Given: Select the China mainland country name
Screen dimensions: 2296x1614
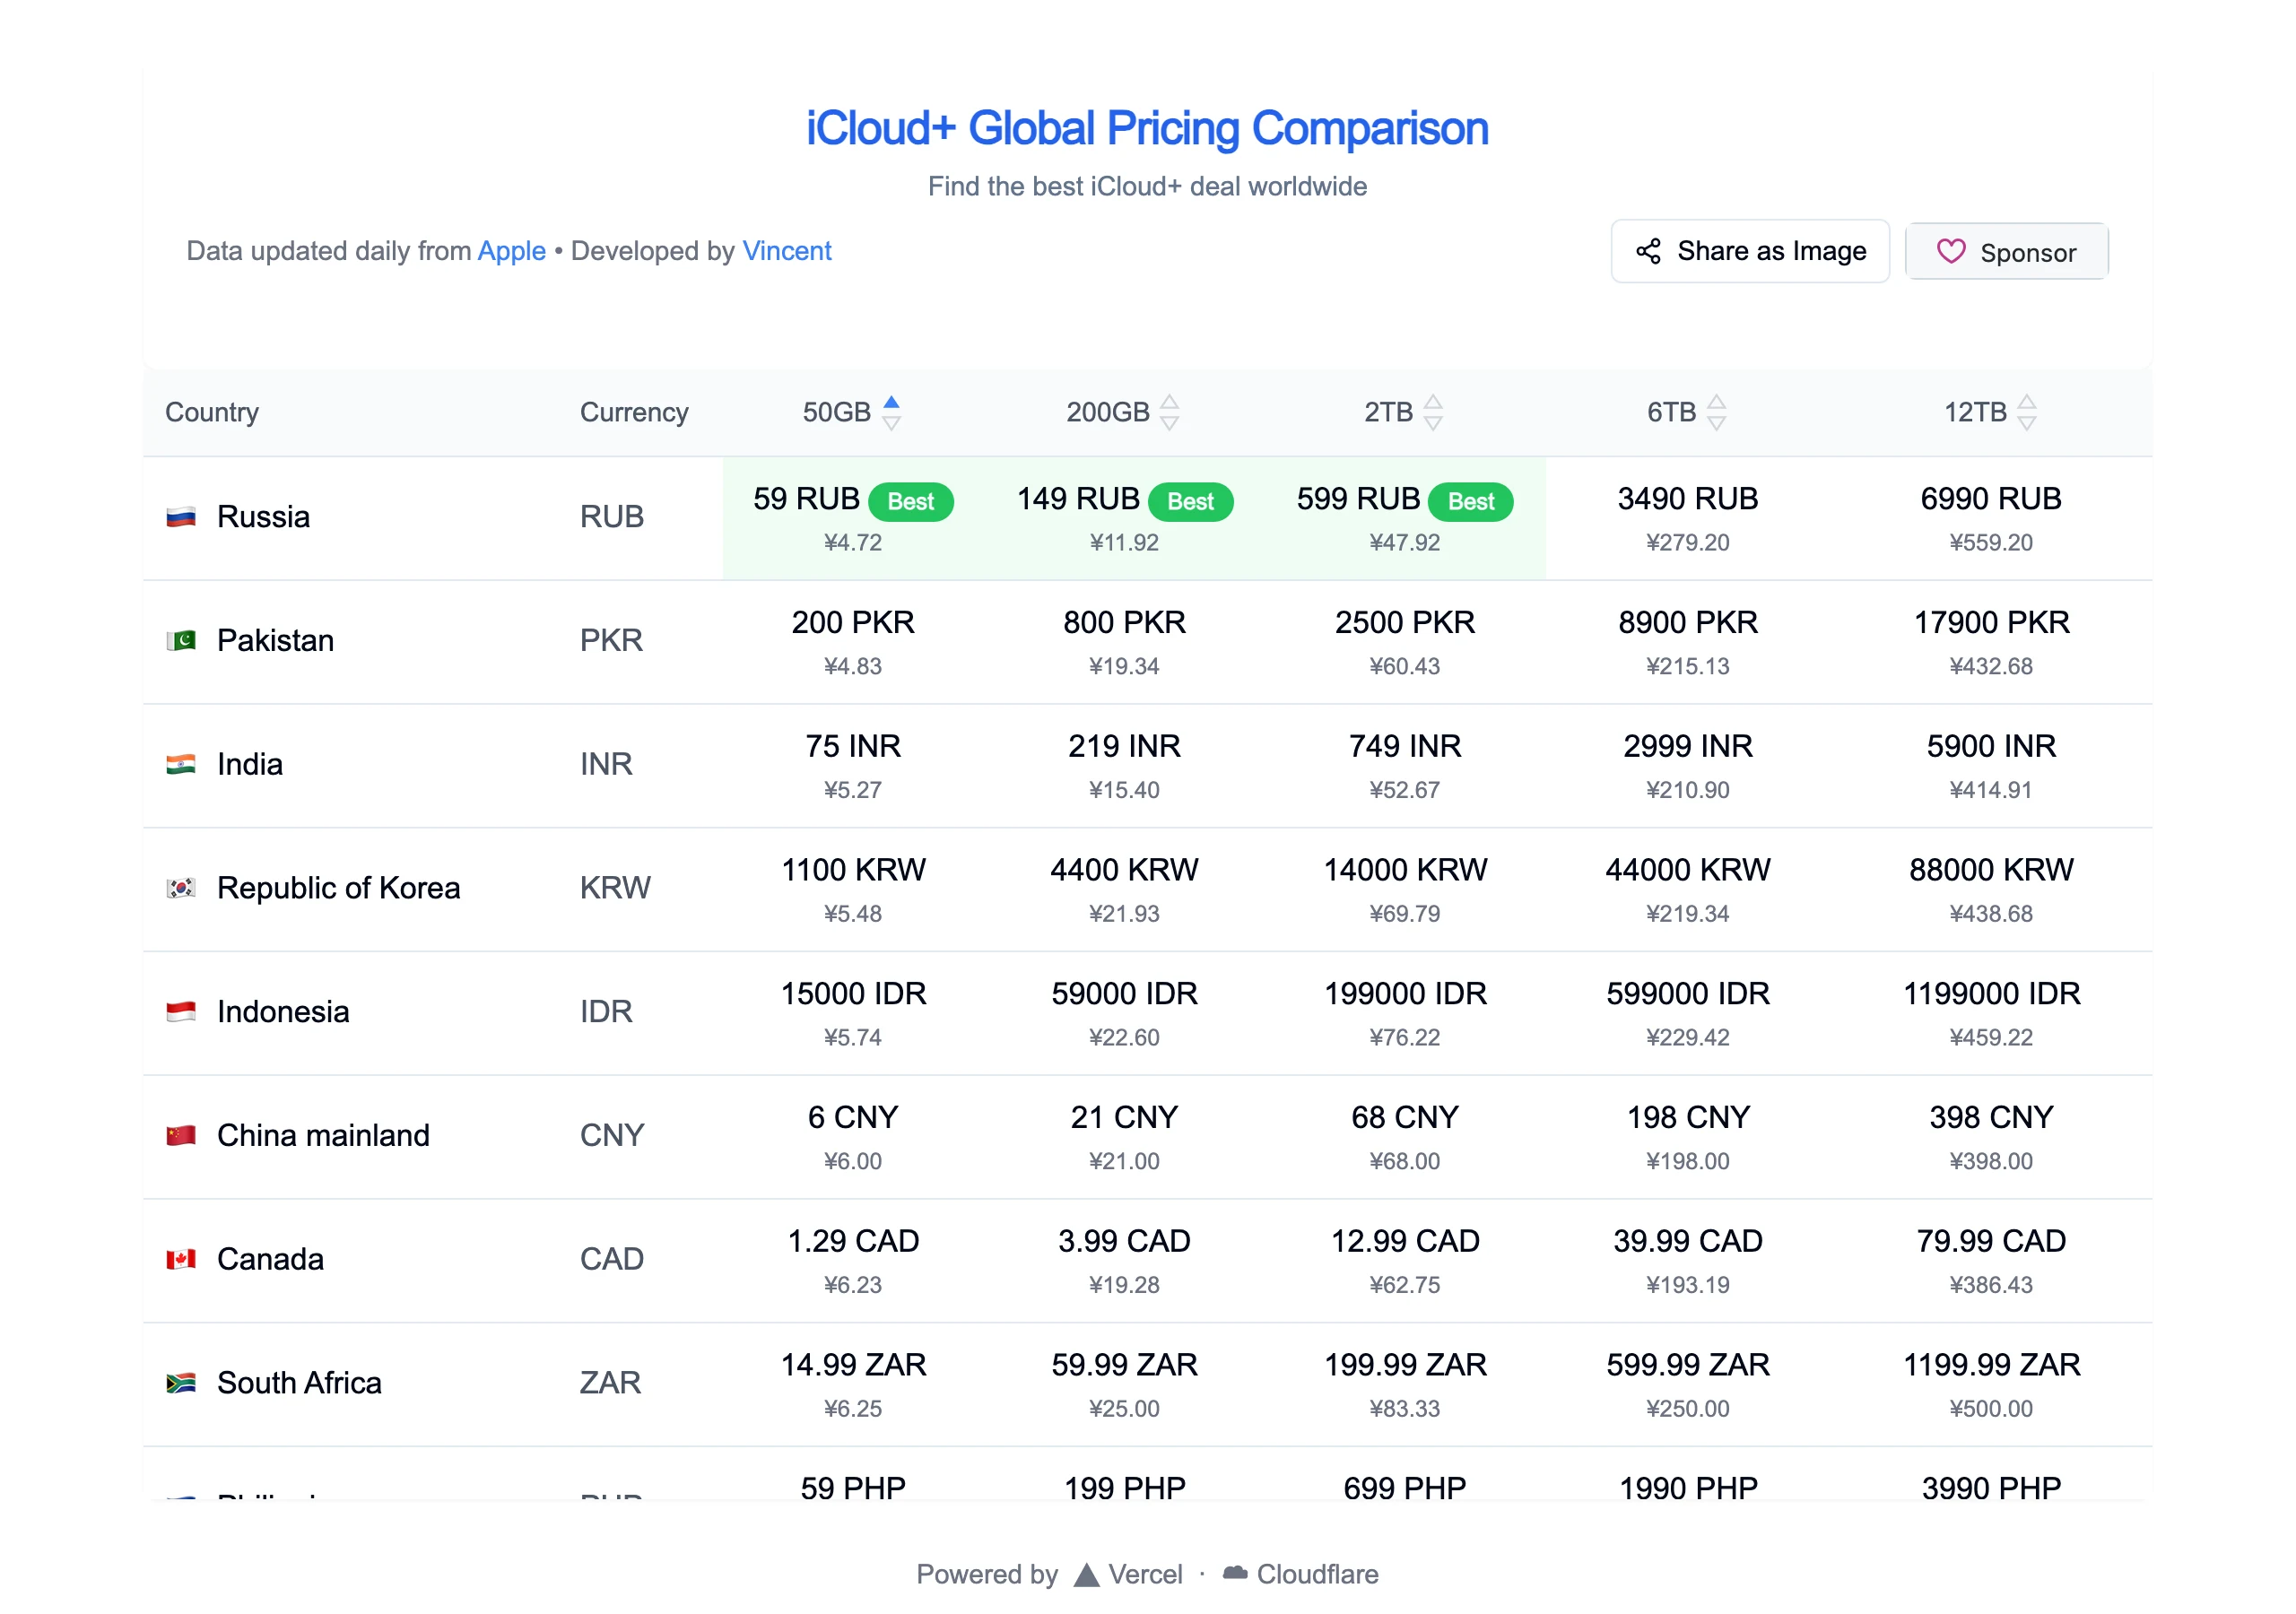Looking at the screenshot, I should pos(323,1135).
